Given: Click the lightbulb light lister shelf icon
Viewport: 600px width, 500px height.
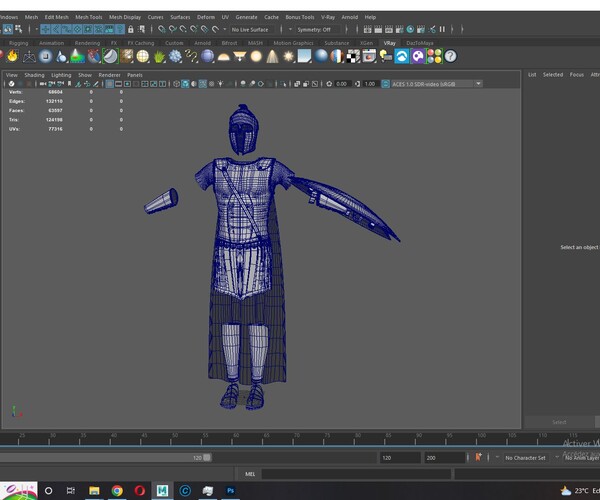Looking at the screenshot, I should tap(386, 56).
